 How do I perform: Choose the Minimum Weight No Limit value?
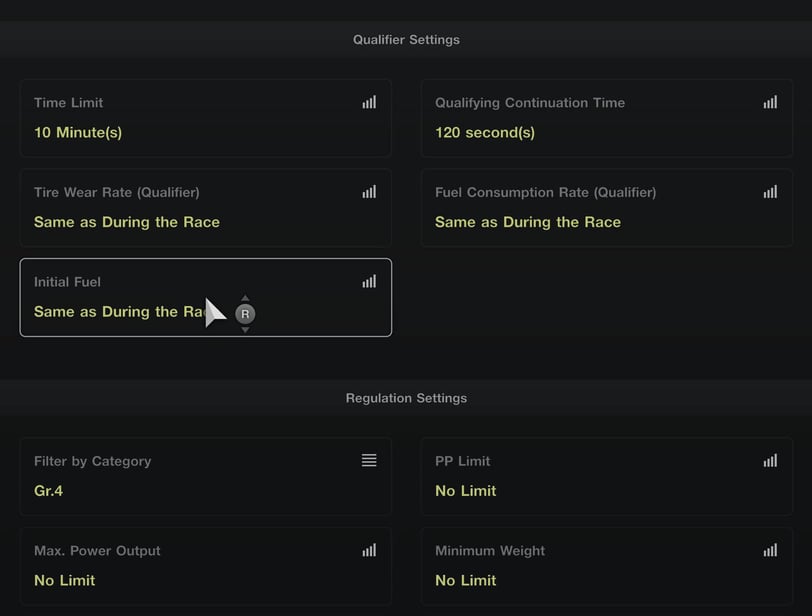coord(465,580)
